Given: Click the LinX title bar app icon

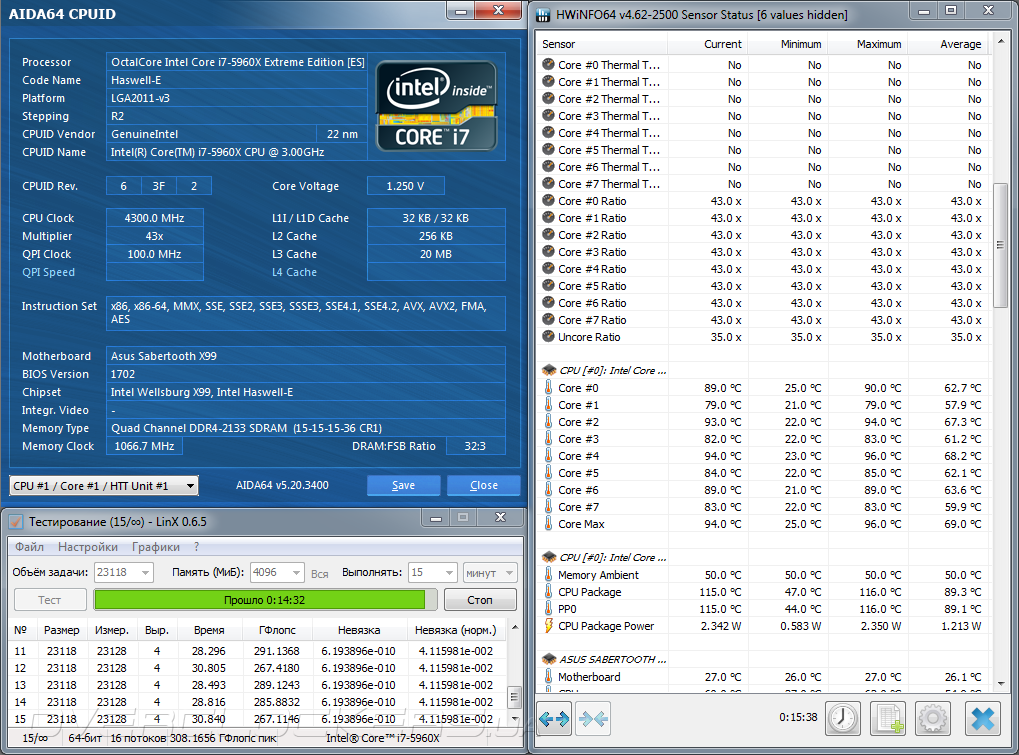Looking at the screenshot, I should pos(16,521).
